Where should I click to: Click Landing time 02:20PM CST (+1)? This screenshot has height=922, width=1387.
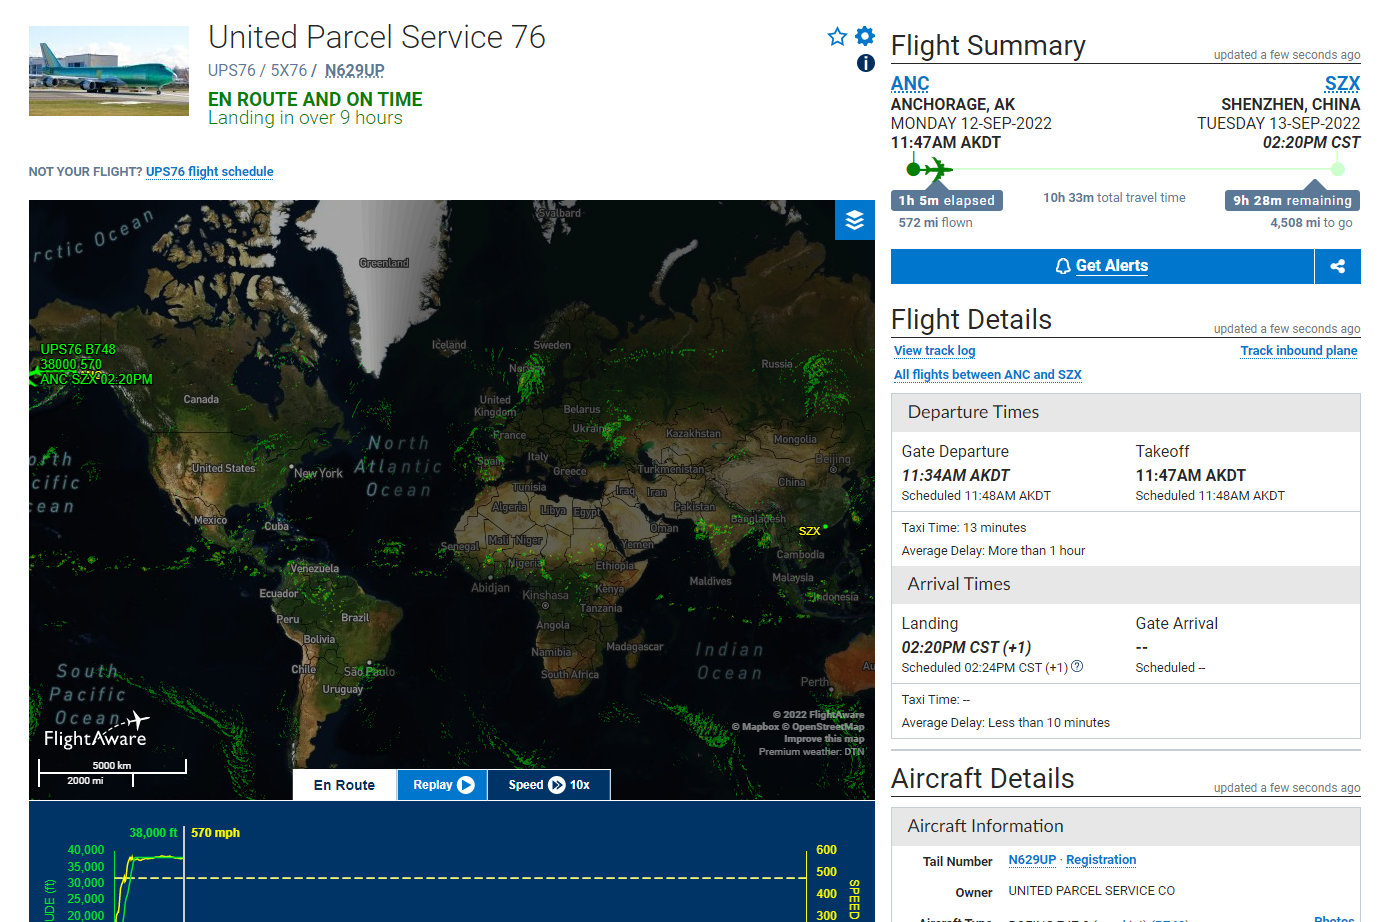(966, 647)
